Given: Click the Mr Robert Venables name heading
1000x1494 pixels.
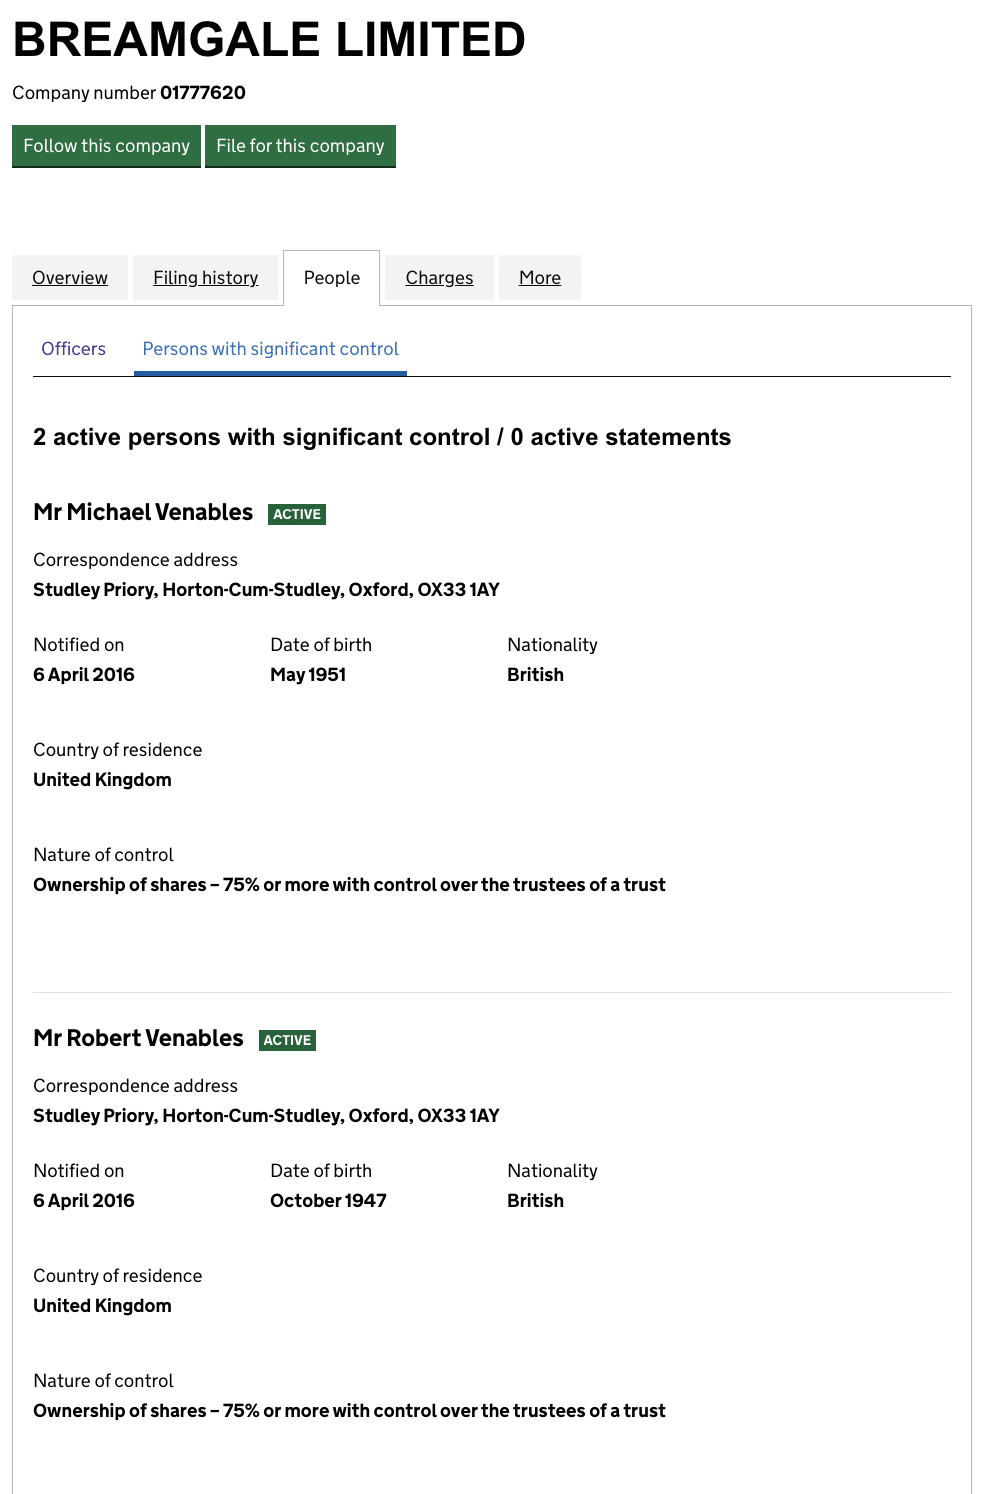Looking at the screenshot, I should (138, 1038).
